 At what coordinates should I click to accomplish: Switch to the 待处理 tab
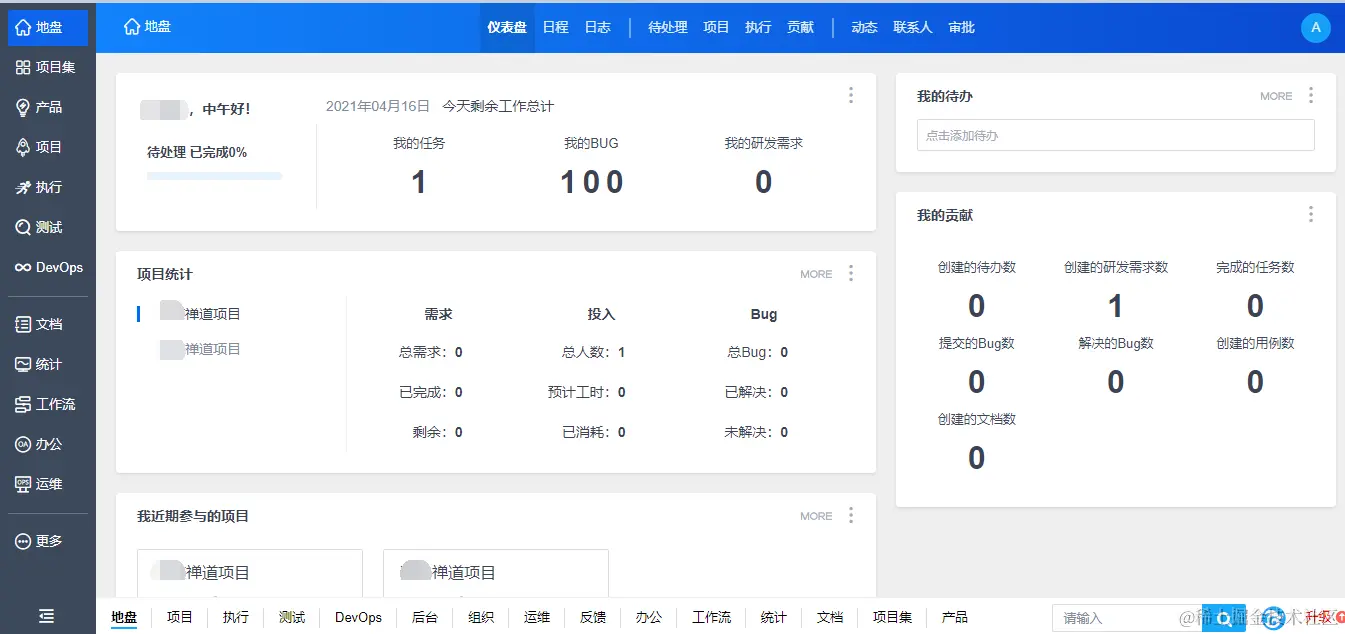tap(668, 27)
